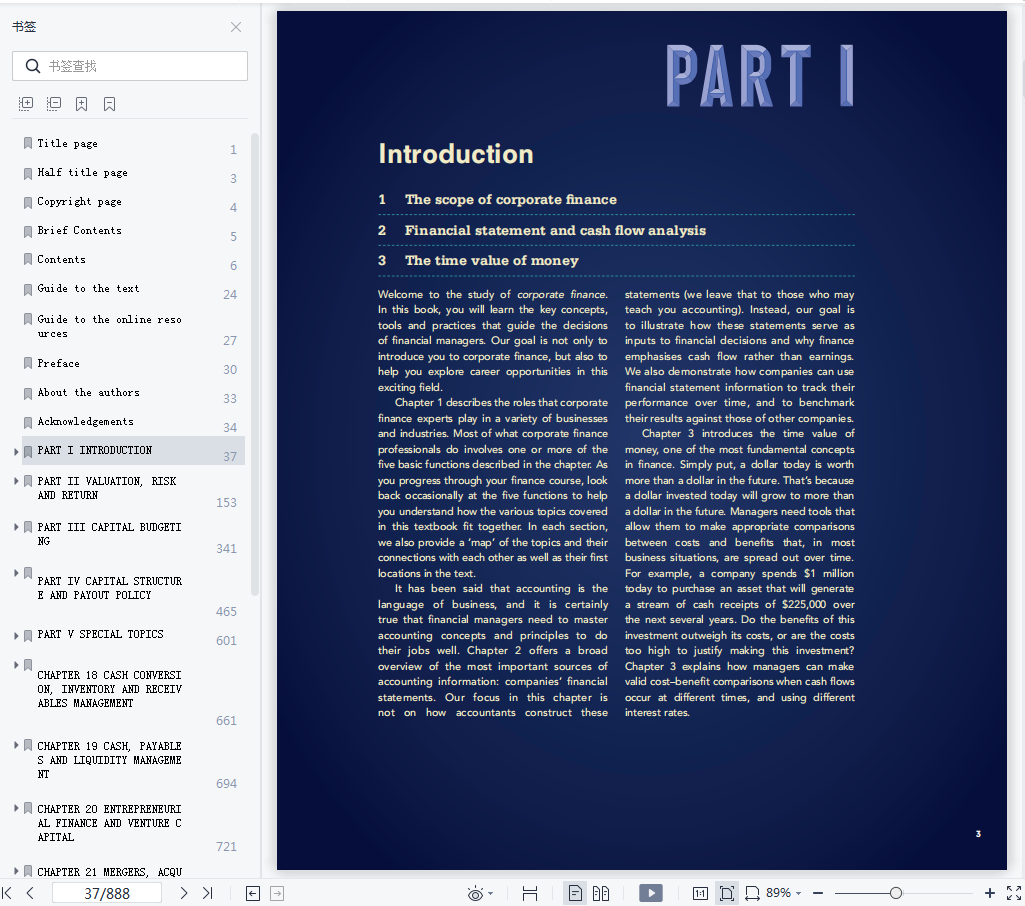
Task: Enable single page view
Action: [575, 893]
